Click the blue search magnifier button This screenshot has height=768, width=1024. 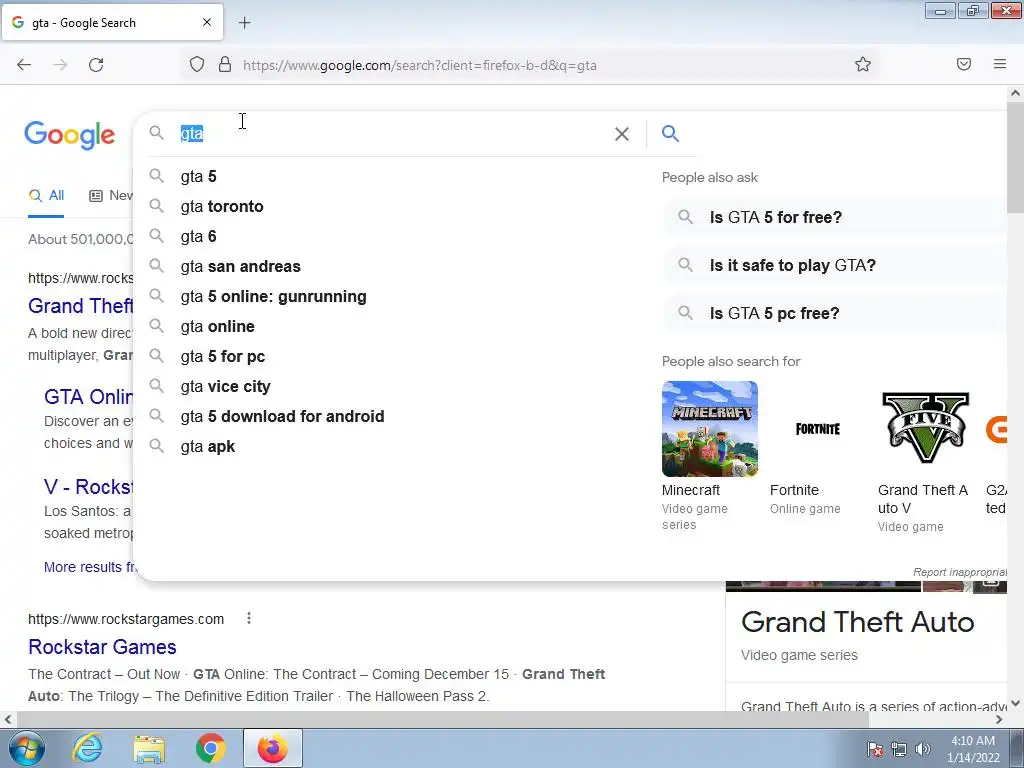670,133
